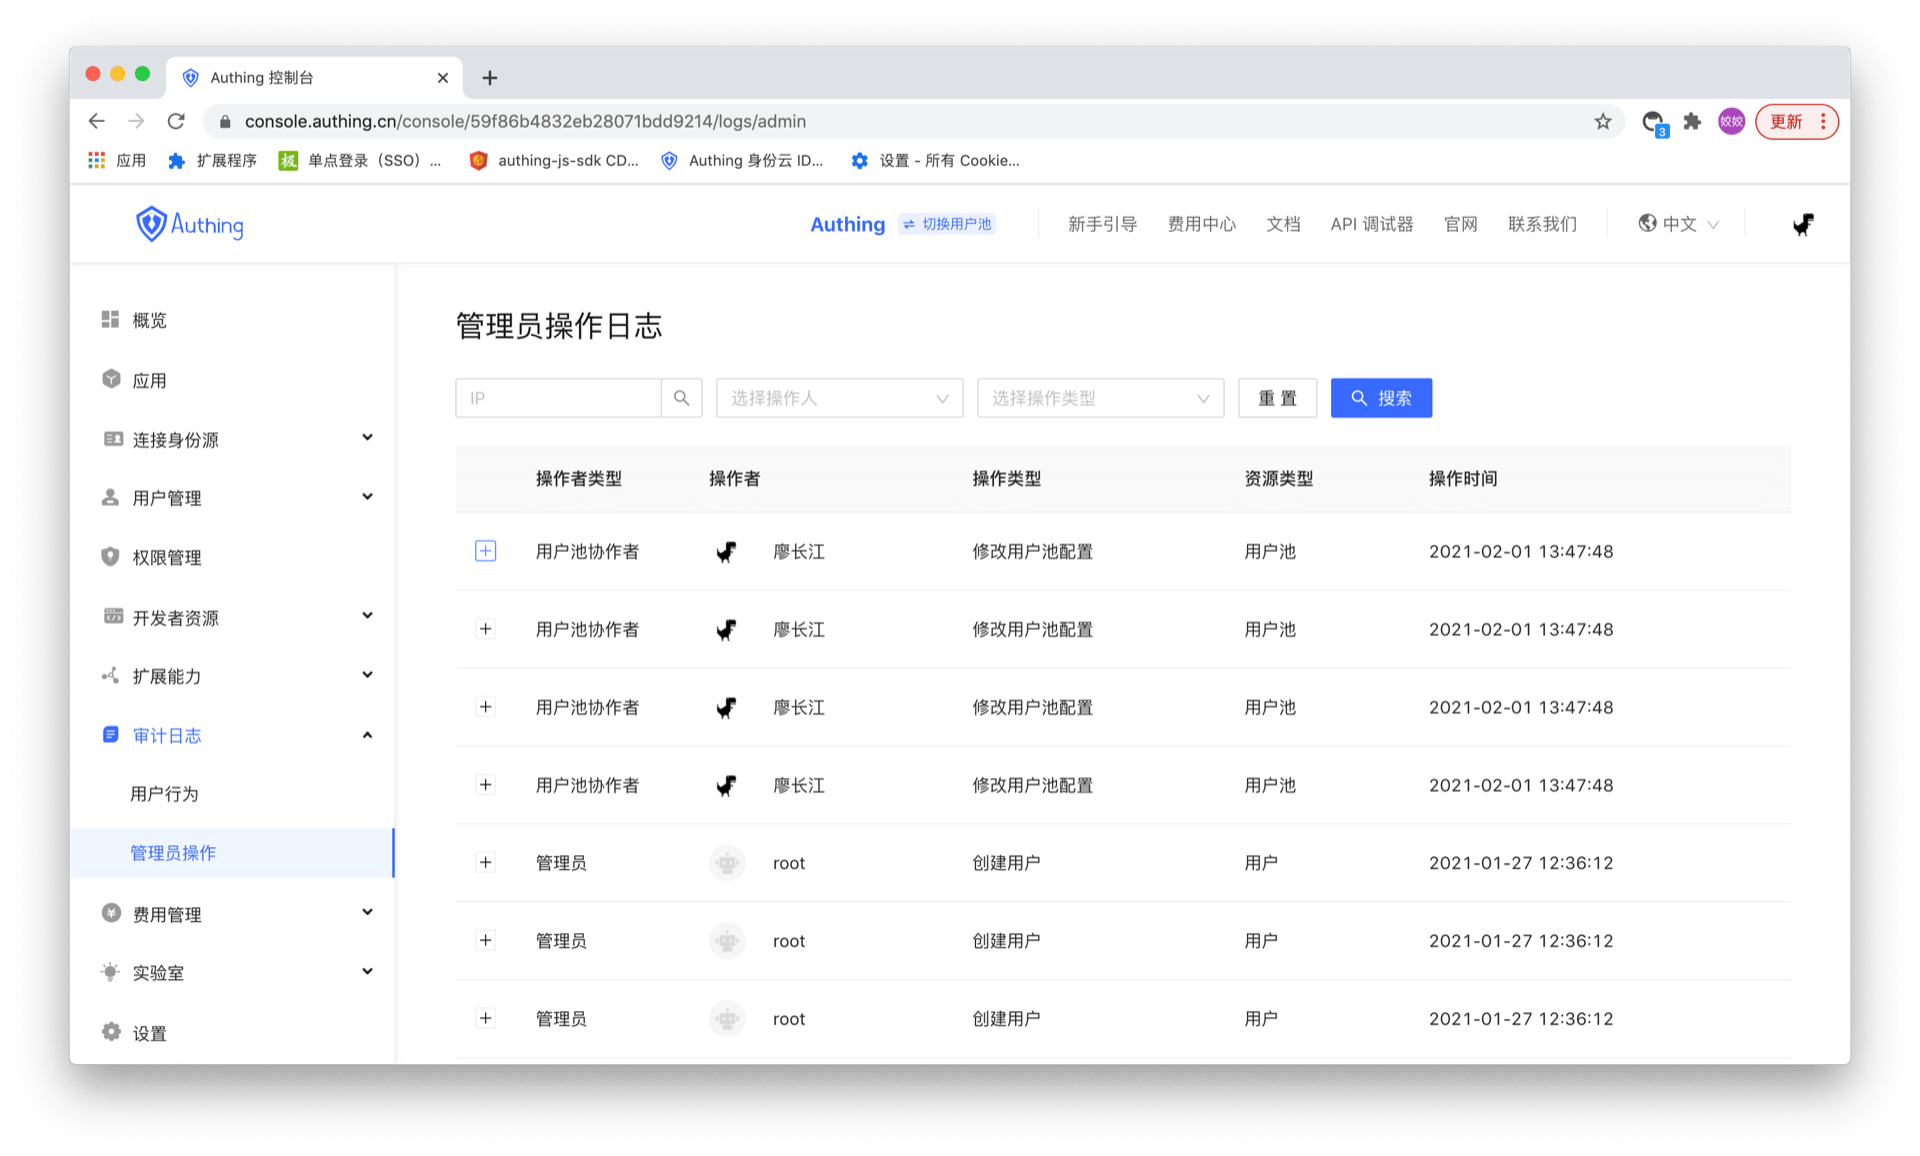The width and height of the screenshot is (1920, 1156).
Task: Open the 选择操作人 dropdown
Action: 839,398
